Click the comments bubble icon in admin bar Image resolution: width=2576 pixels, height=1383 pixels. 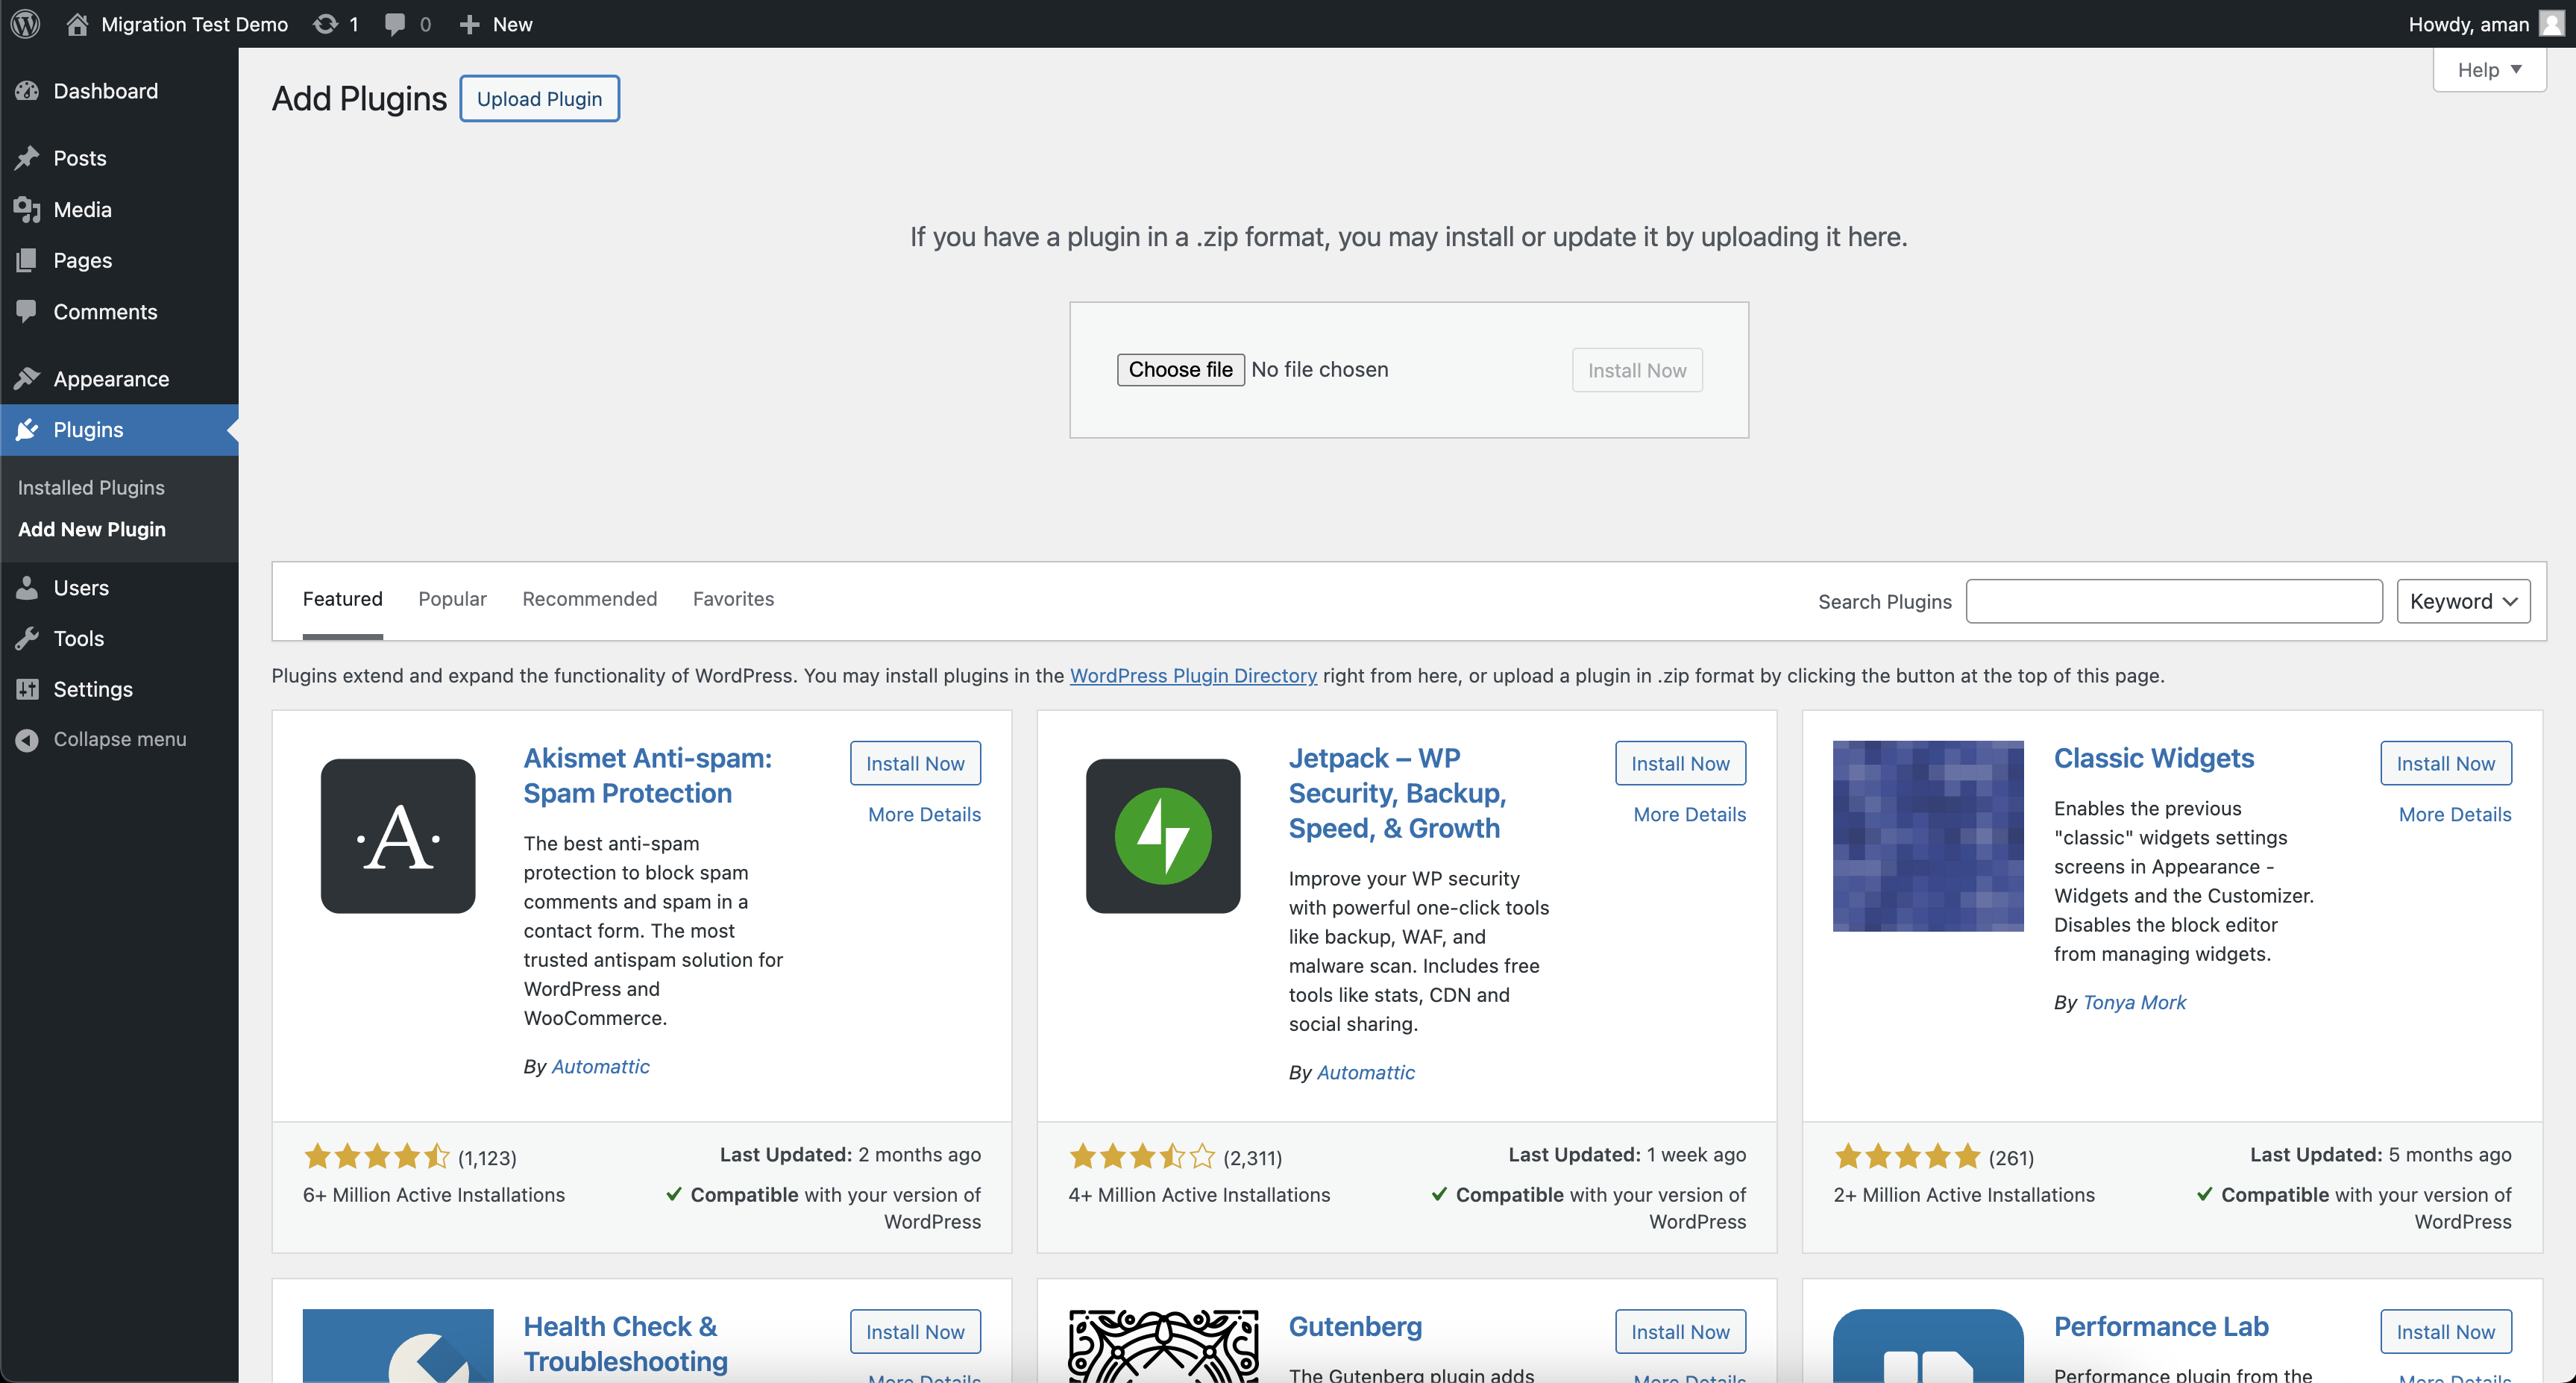395,24
